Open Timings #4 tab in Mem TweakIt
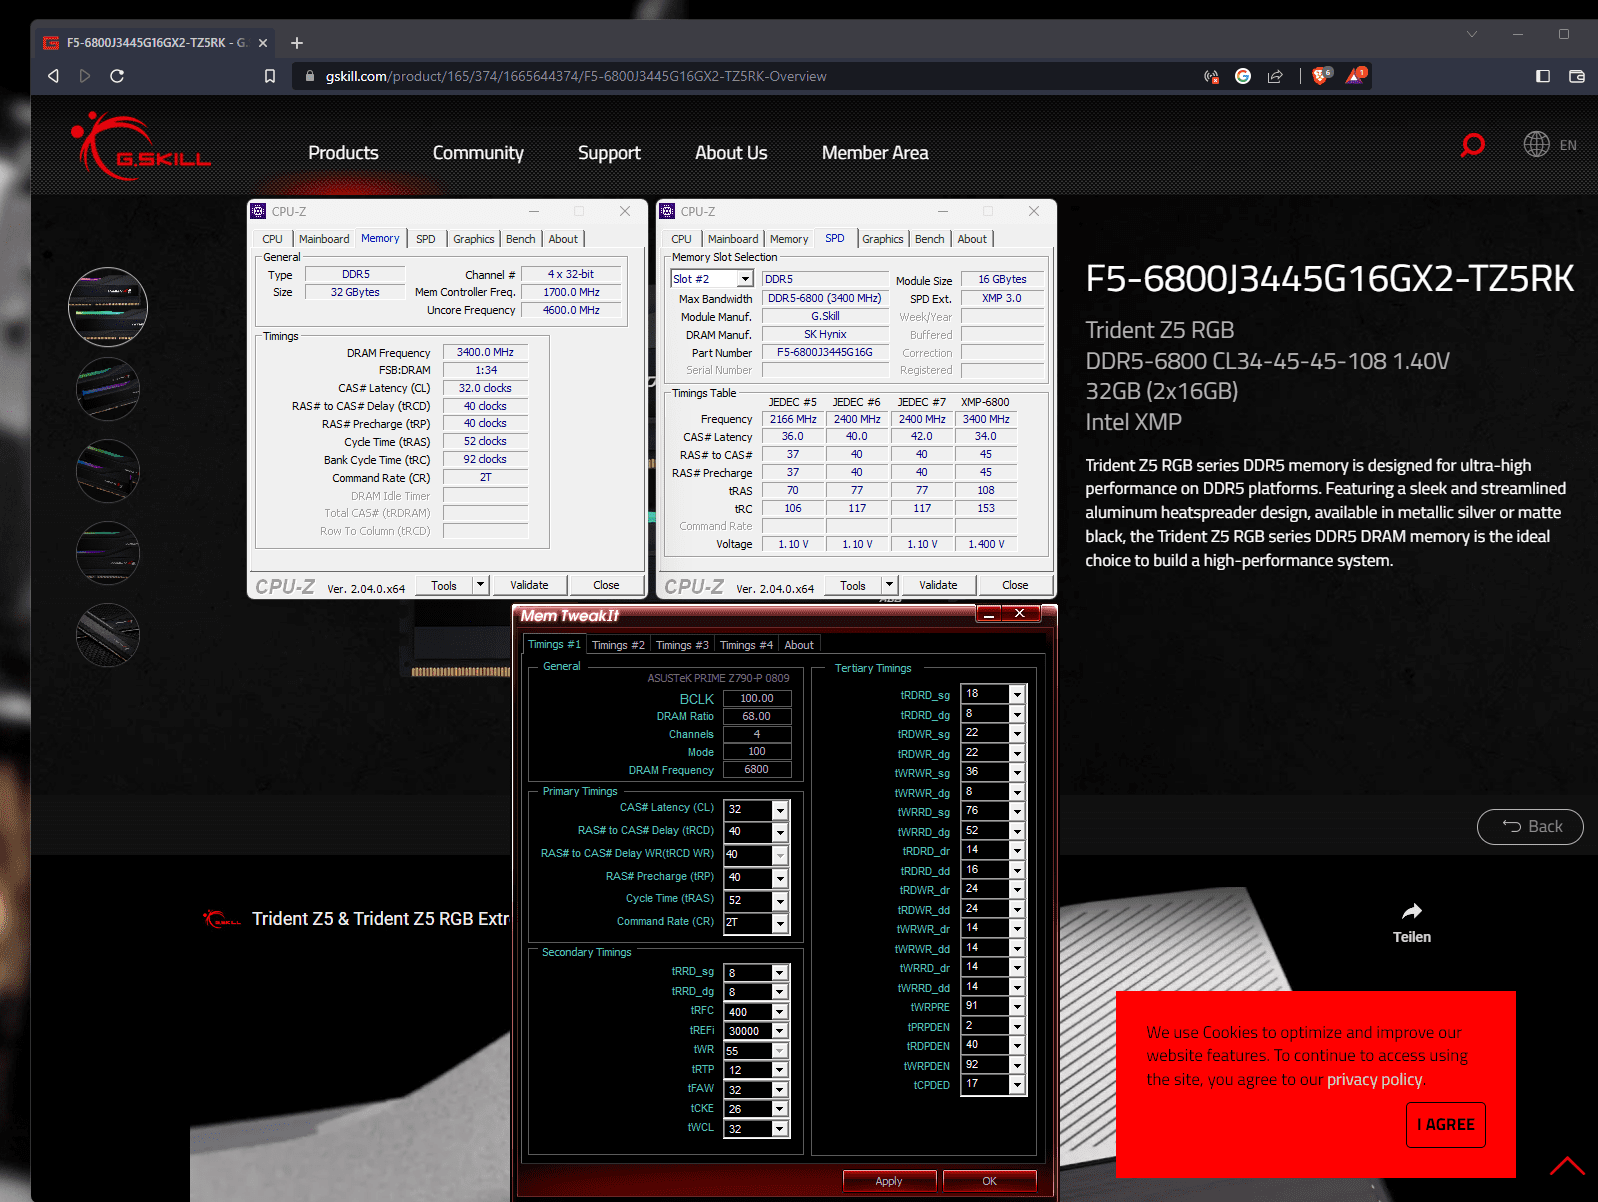 click(x=746, y=645)
